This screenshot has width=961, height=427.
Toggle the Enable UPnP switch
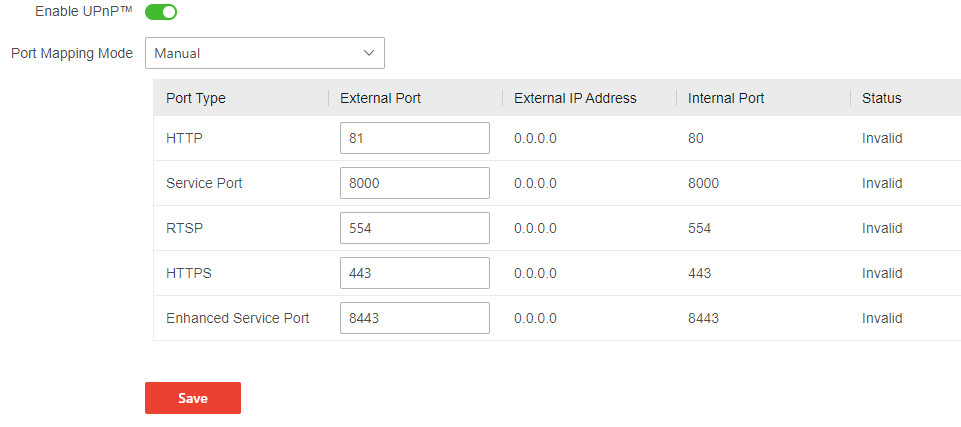coord(161,12)
